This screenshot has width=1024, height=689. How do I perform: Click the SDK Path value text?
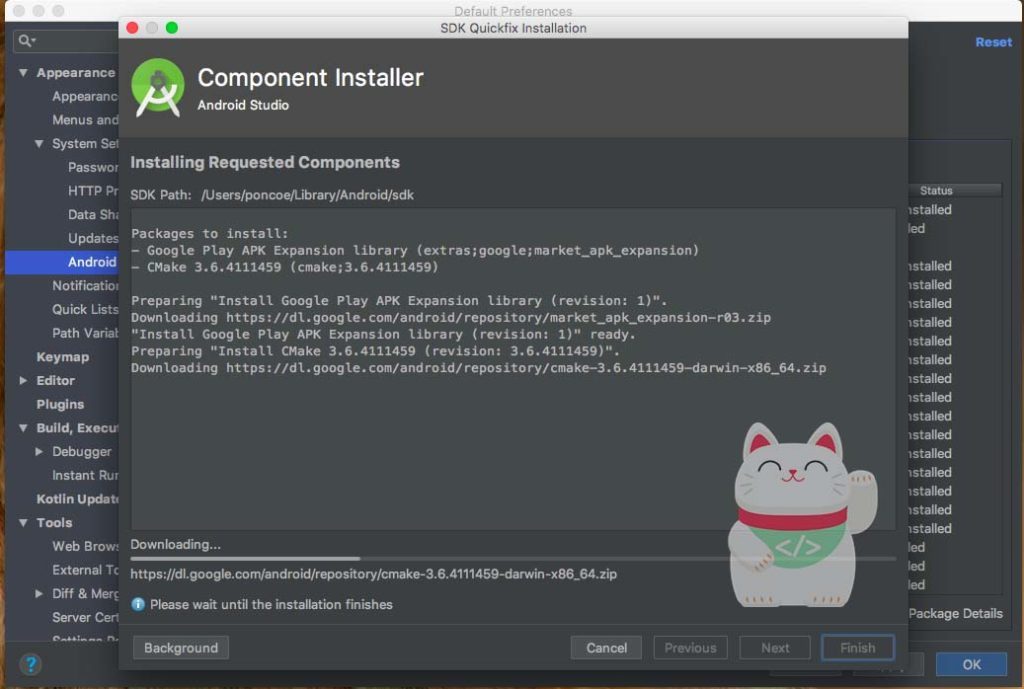click(x=307, y=195)
